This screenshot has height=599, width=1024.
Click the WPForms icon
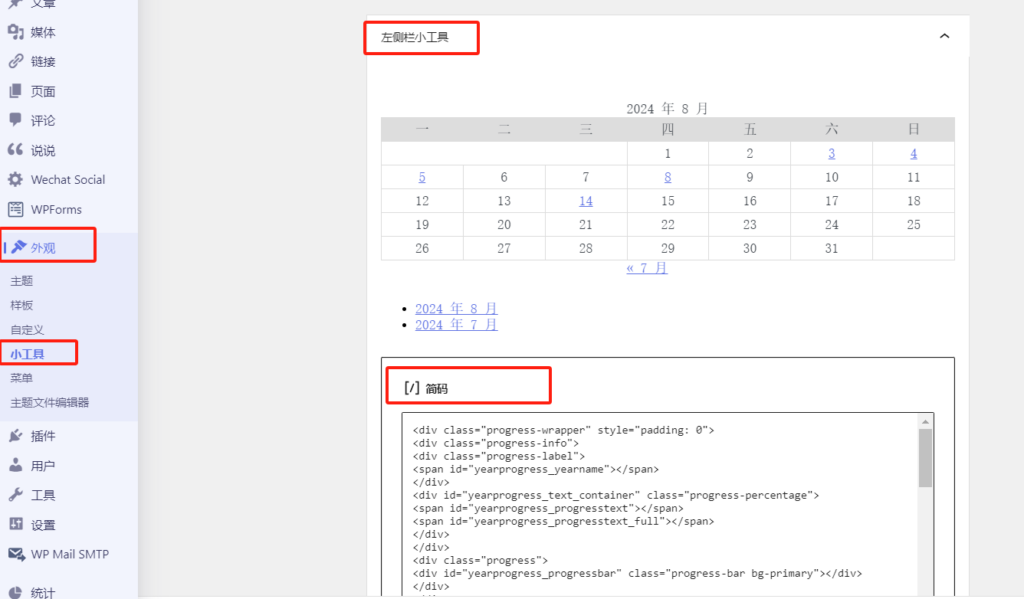click(x=15, y=209)
